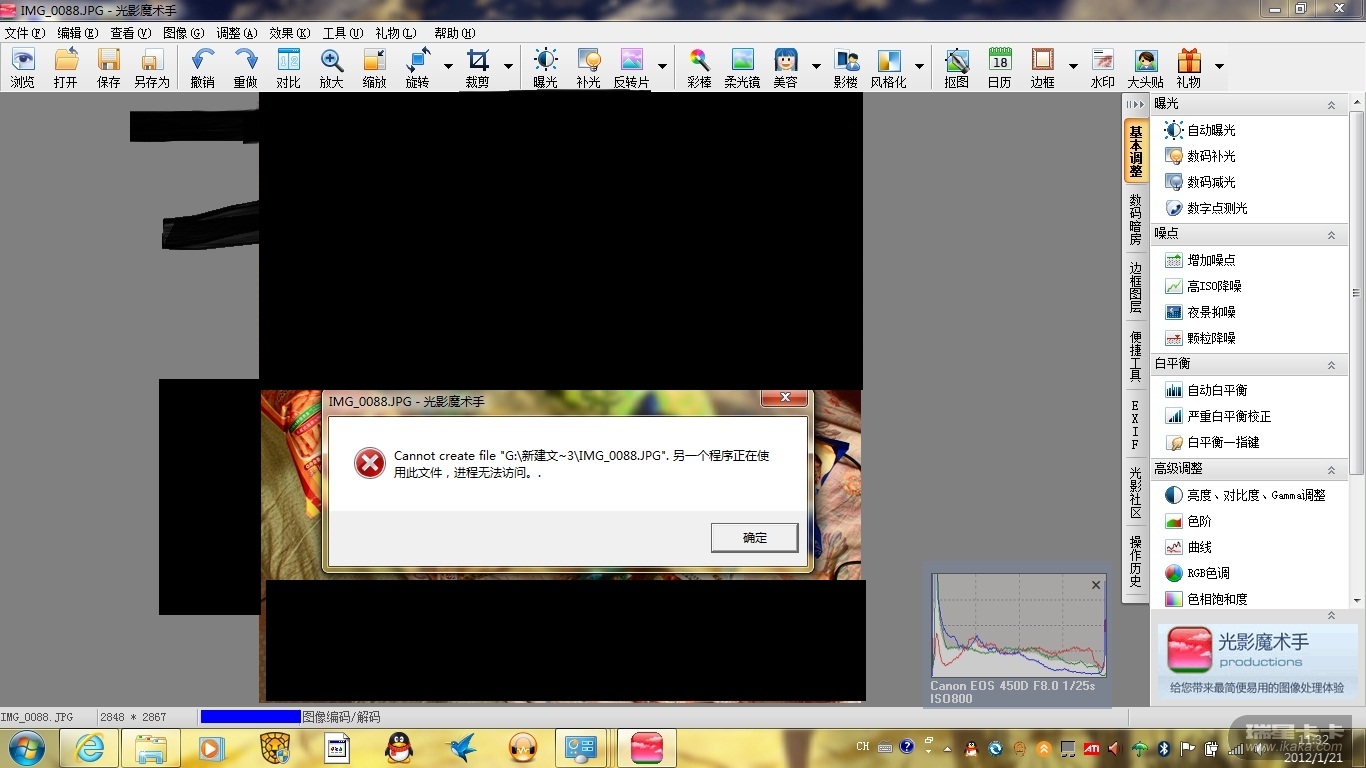The height and width of the screenshot is (768, 1366).
Task: Collapse the 曝光 panel section
Action: pos(1331,105)
